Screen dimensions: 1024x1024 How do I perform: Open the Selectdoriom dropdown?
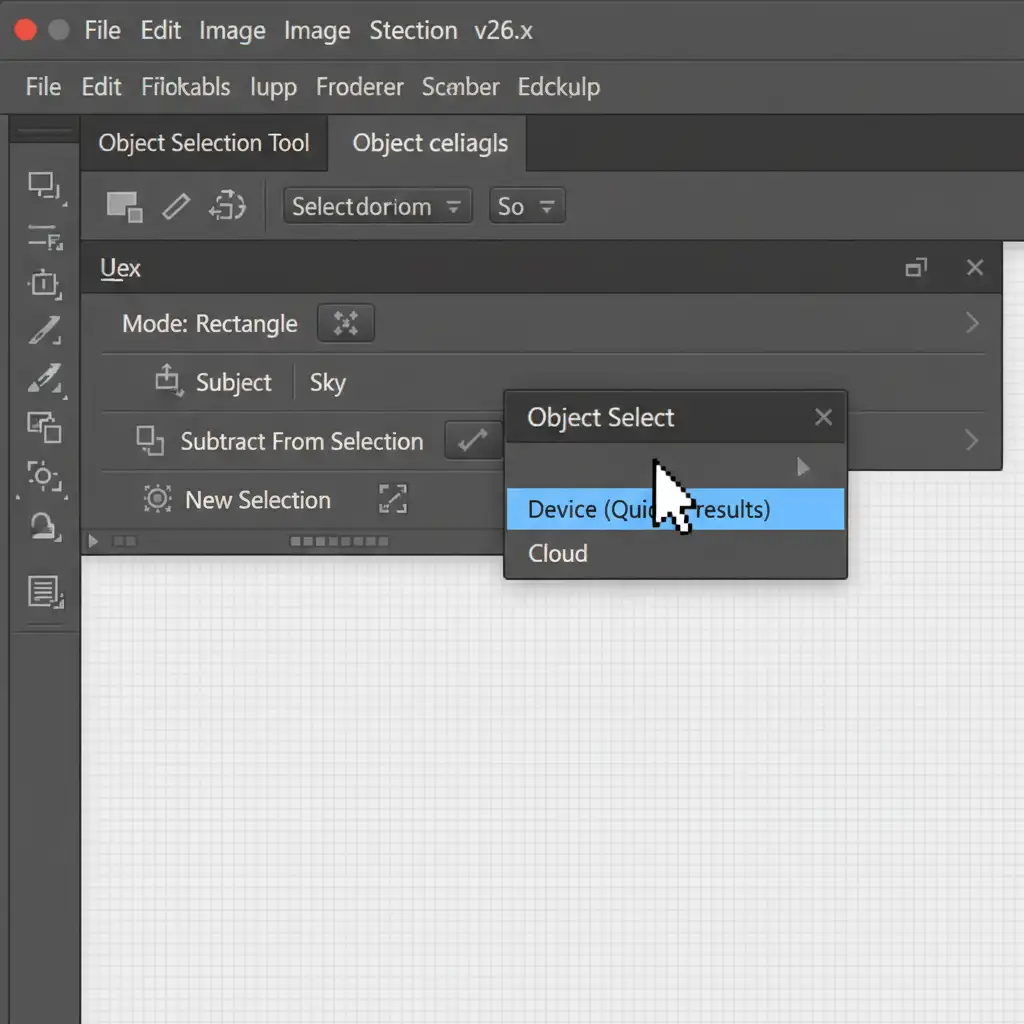coord(377,207)
